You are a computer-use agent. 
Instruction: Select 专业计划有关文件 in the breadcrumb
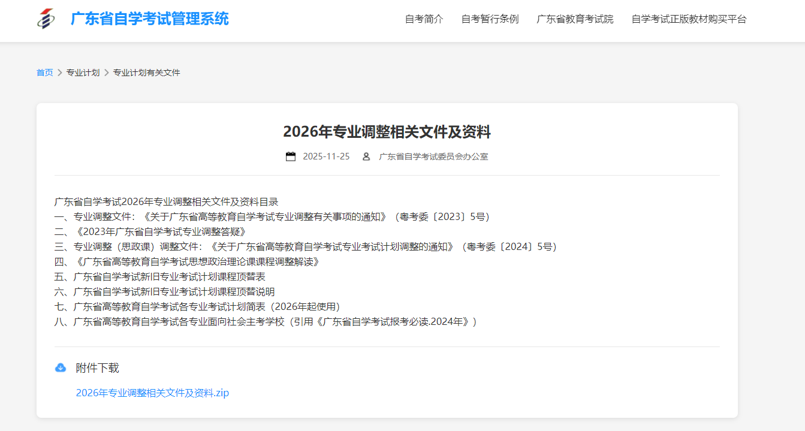coord(146,73)
